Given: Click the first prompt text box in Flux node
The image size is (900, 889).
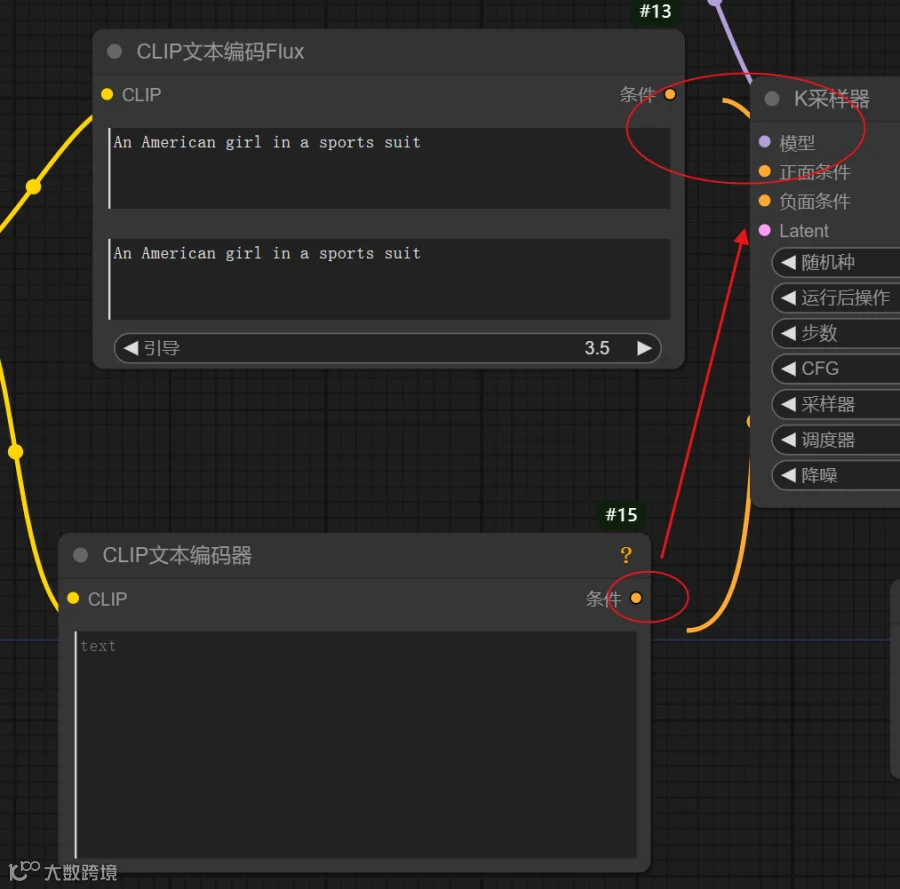Looking at the screenshot, I should tap(389, 168).
